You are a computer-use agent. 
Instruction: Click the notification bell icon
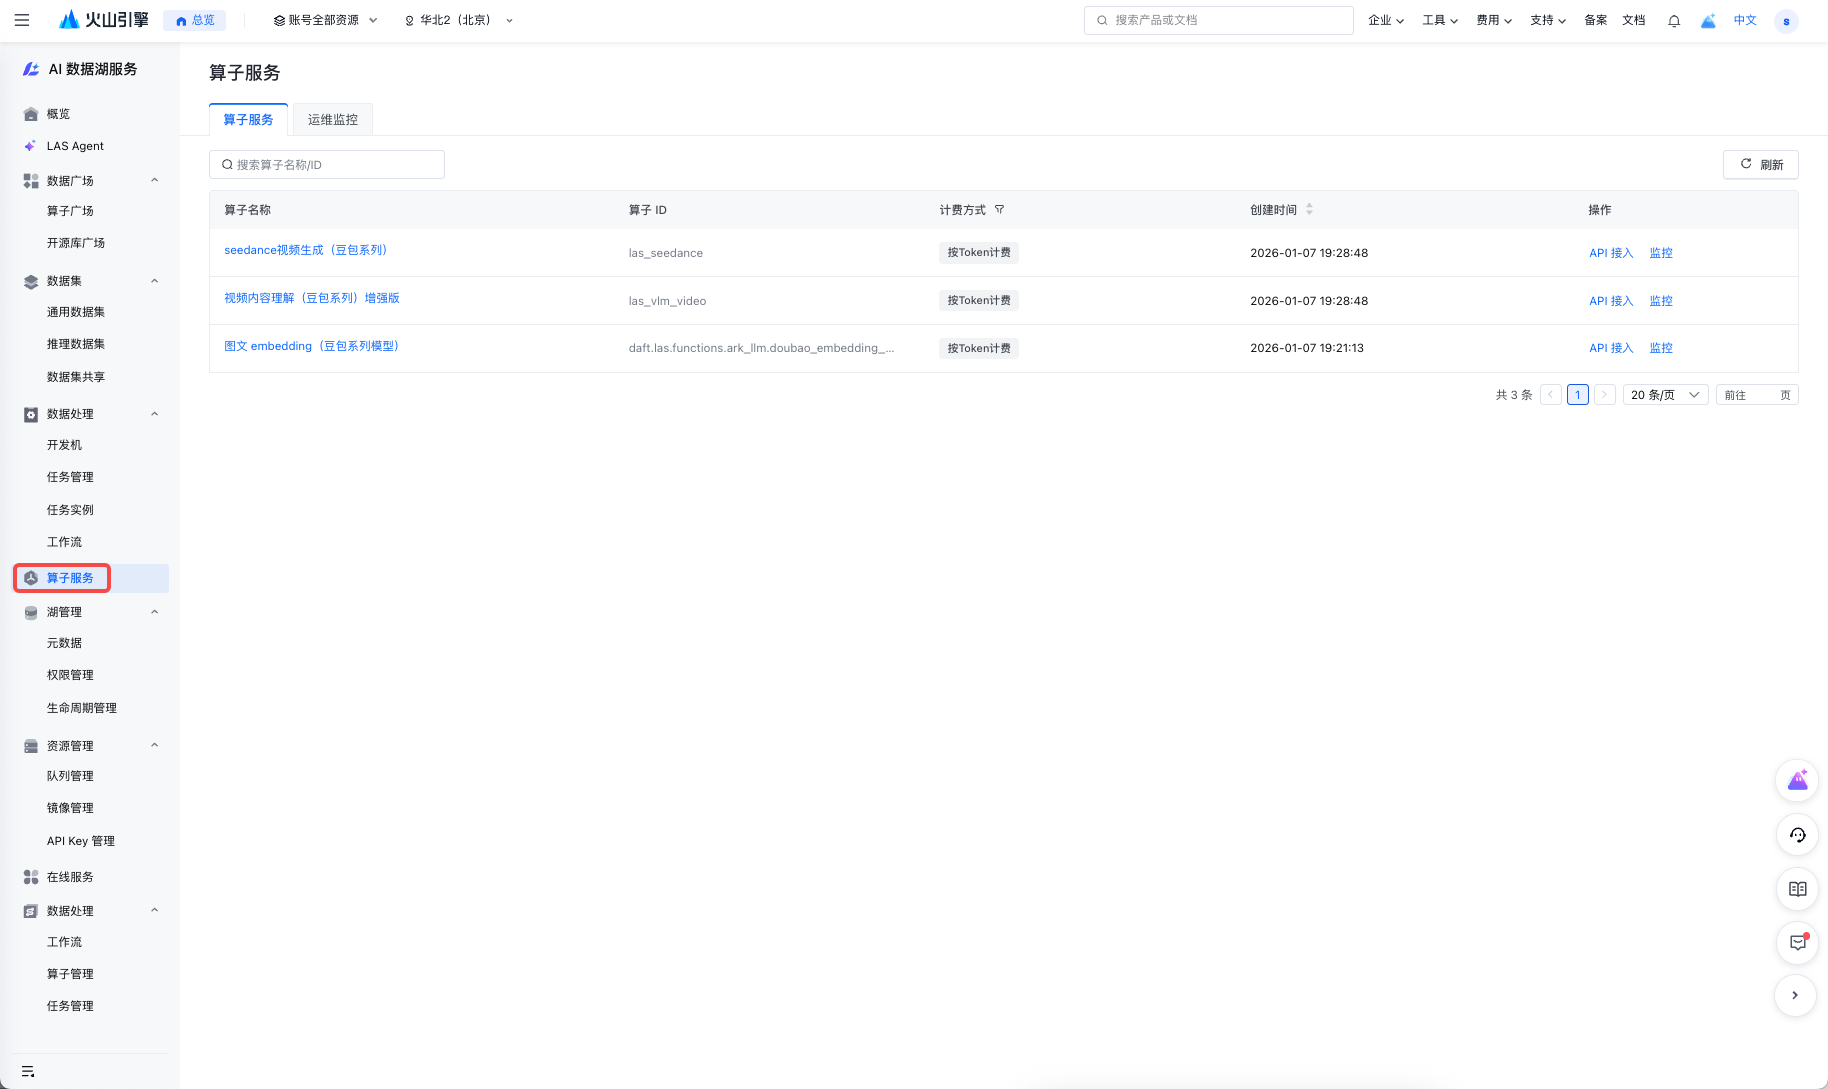pyautogui.click(x=1674, y=21)
